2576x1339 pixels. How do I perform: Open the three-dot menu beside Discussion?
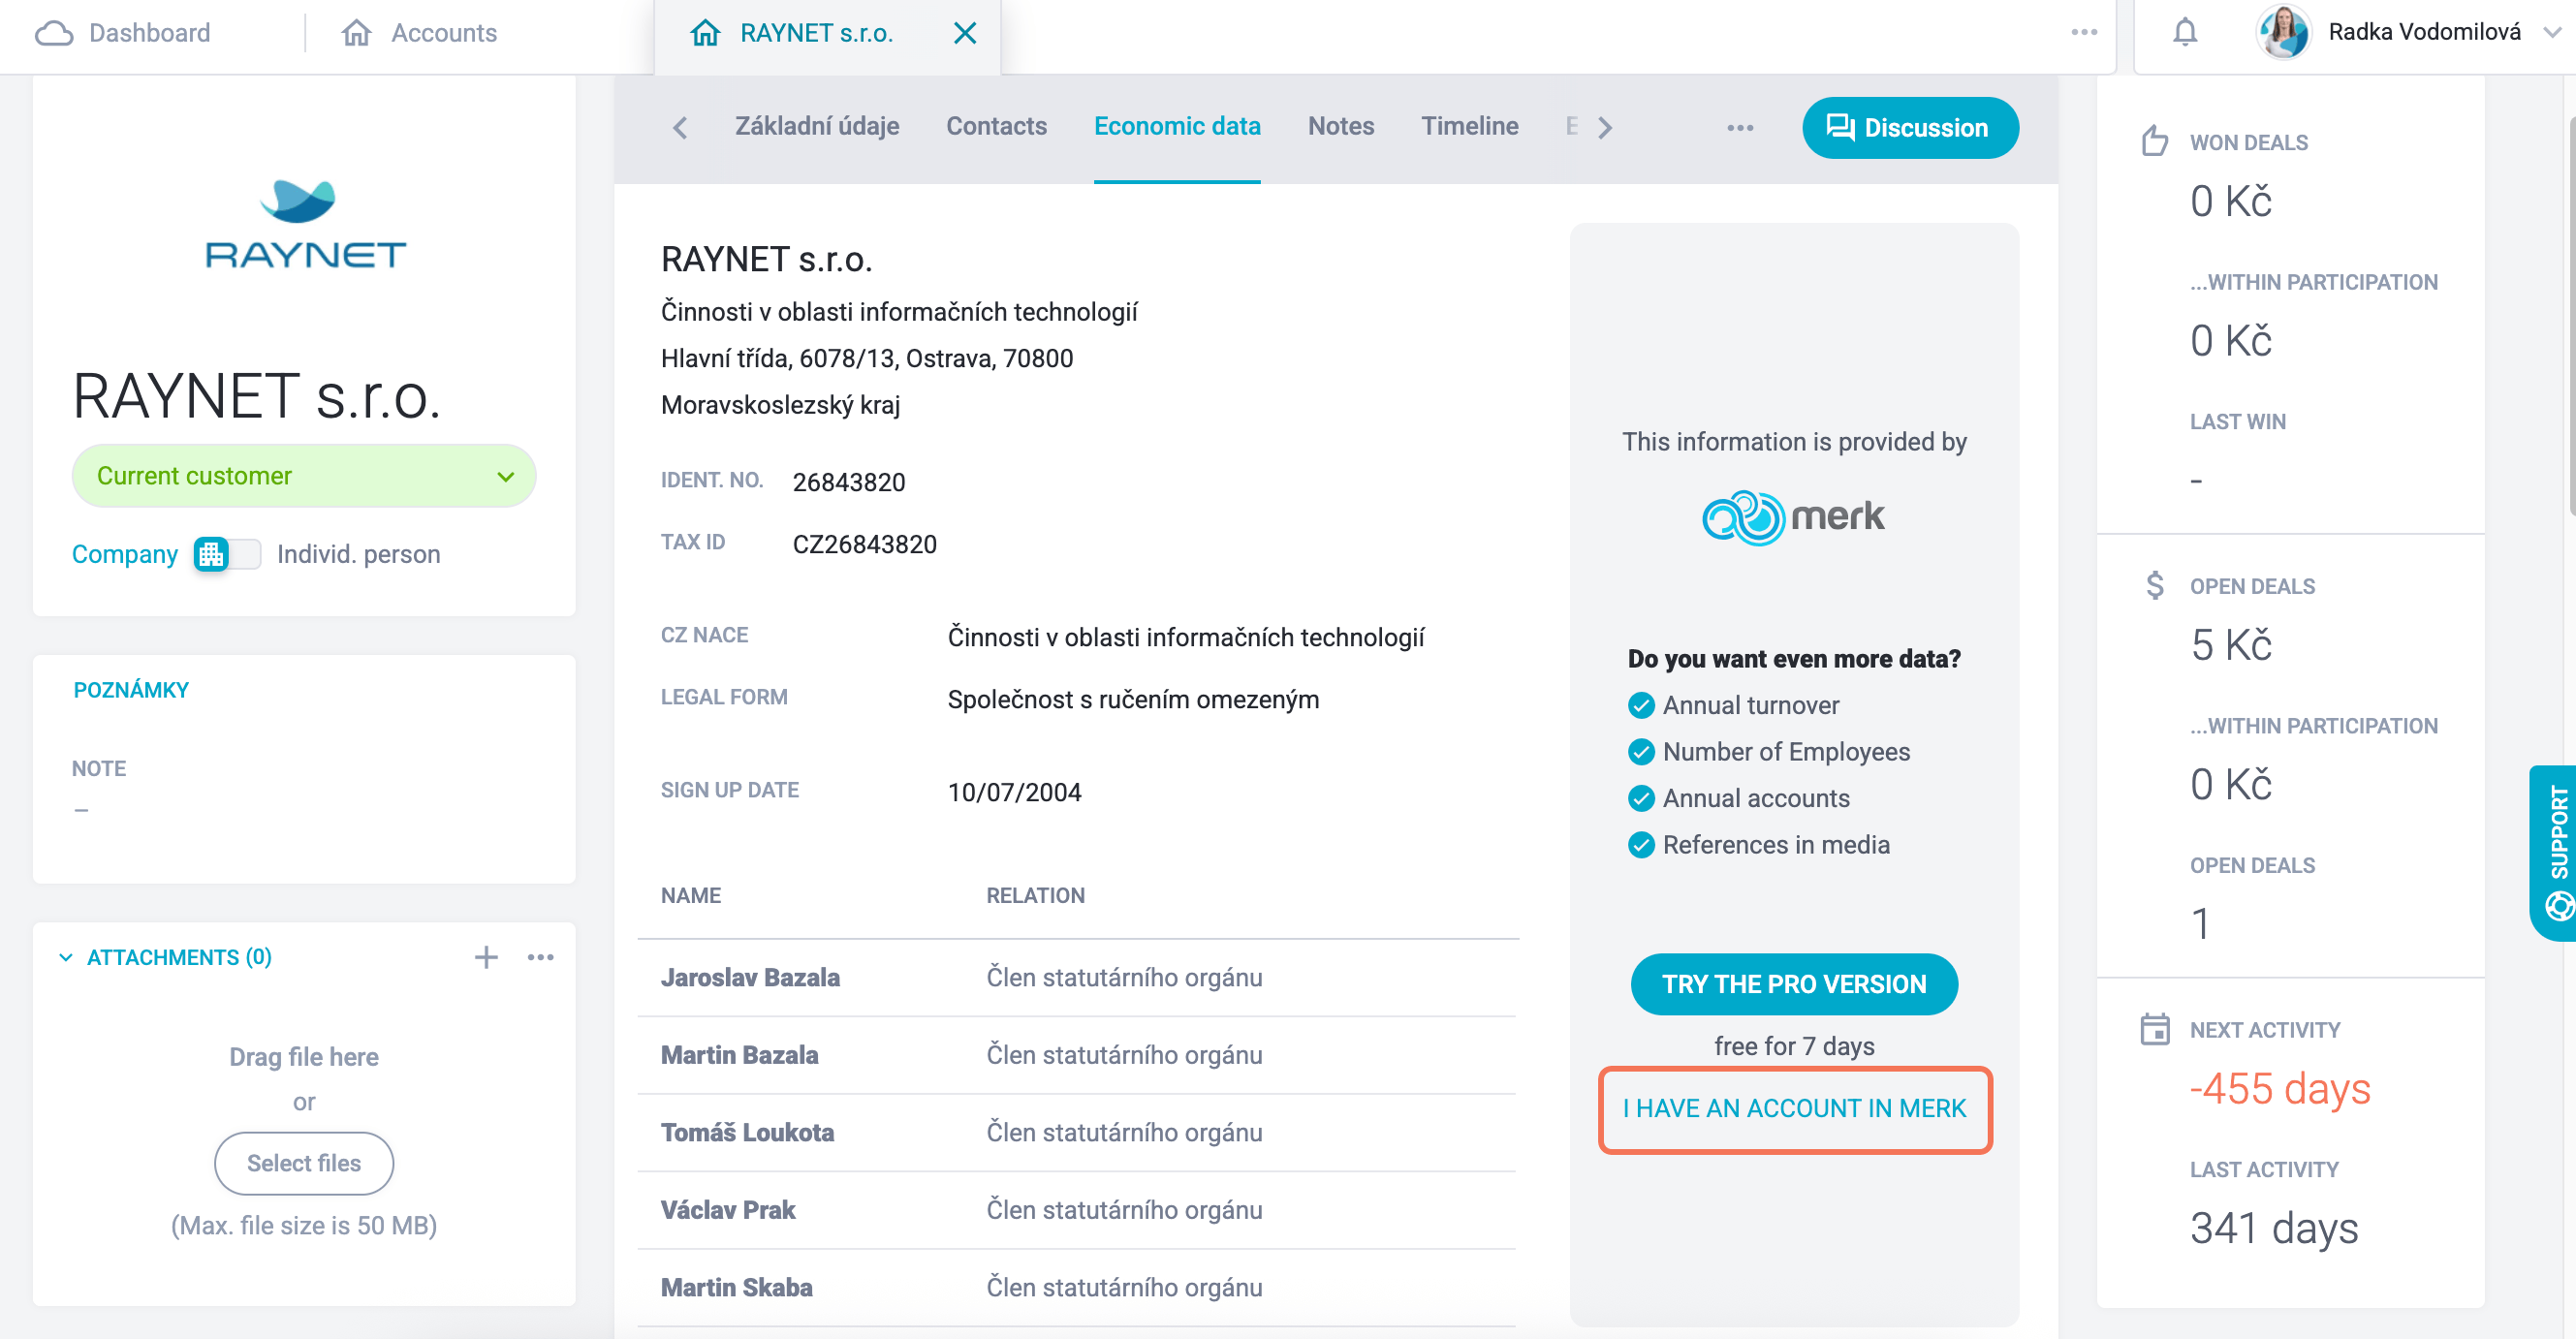point(1740,128)
